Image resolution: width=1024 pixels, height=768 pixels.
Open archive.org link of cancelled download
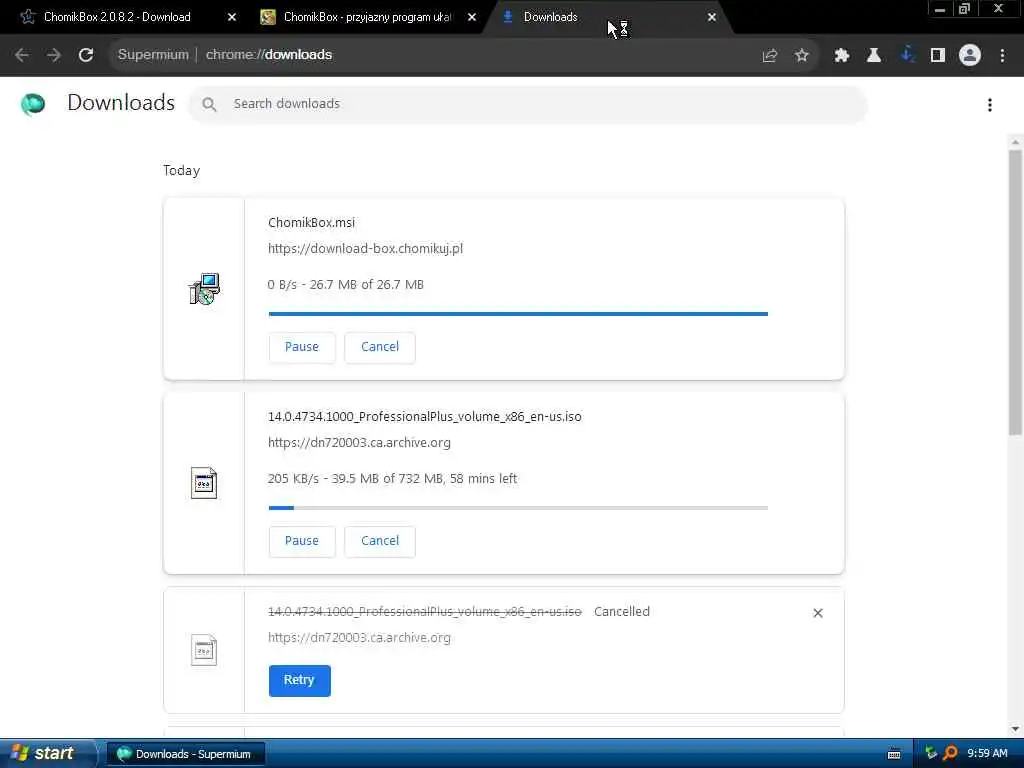(x=359, y=637)
